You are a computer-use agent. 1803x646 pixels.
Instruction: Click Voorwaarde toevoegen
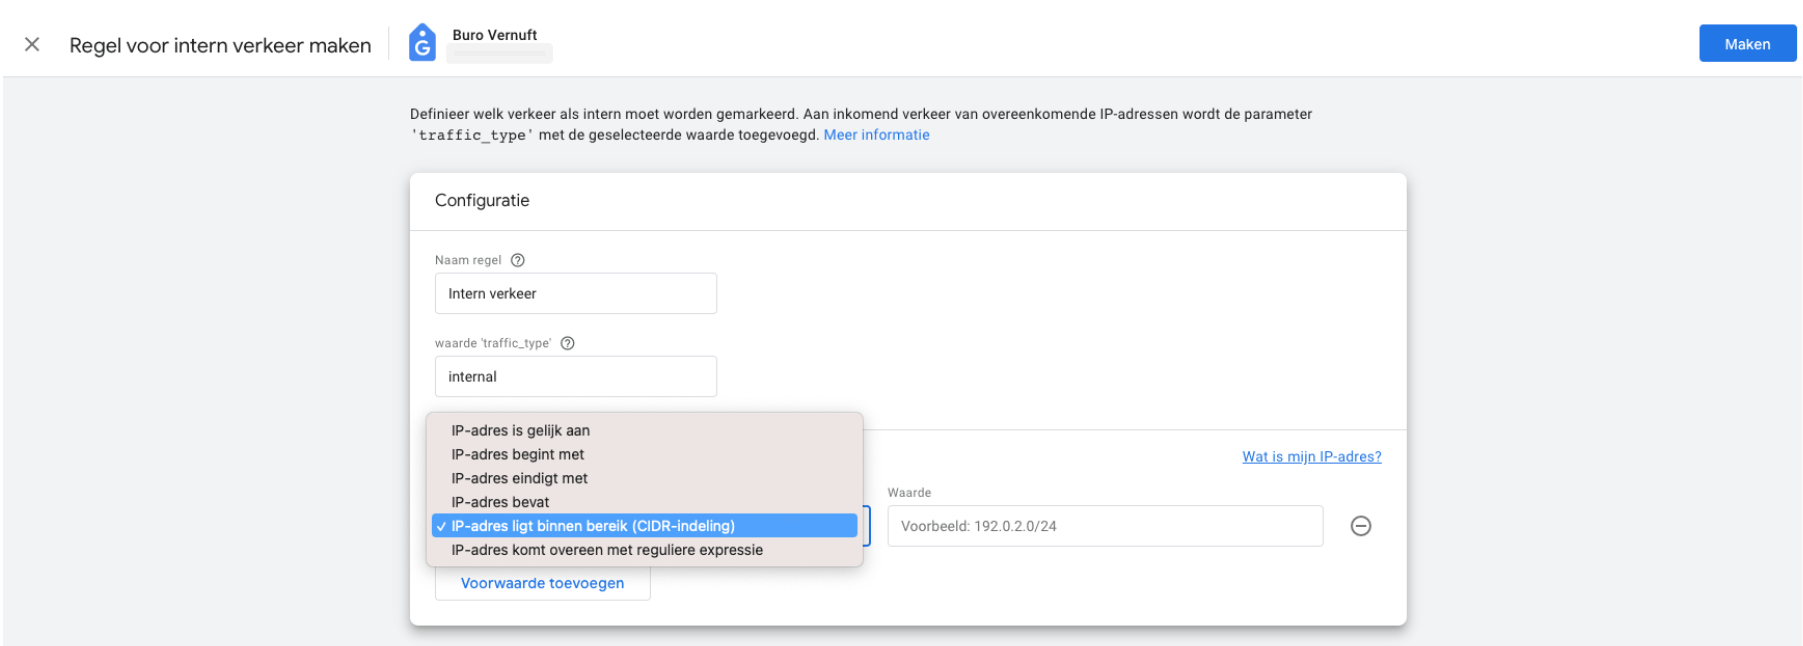click(x=542, y=583)
